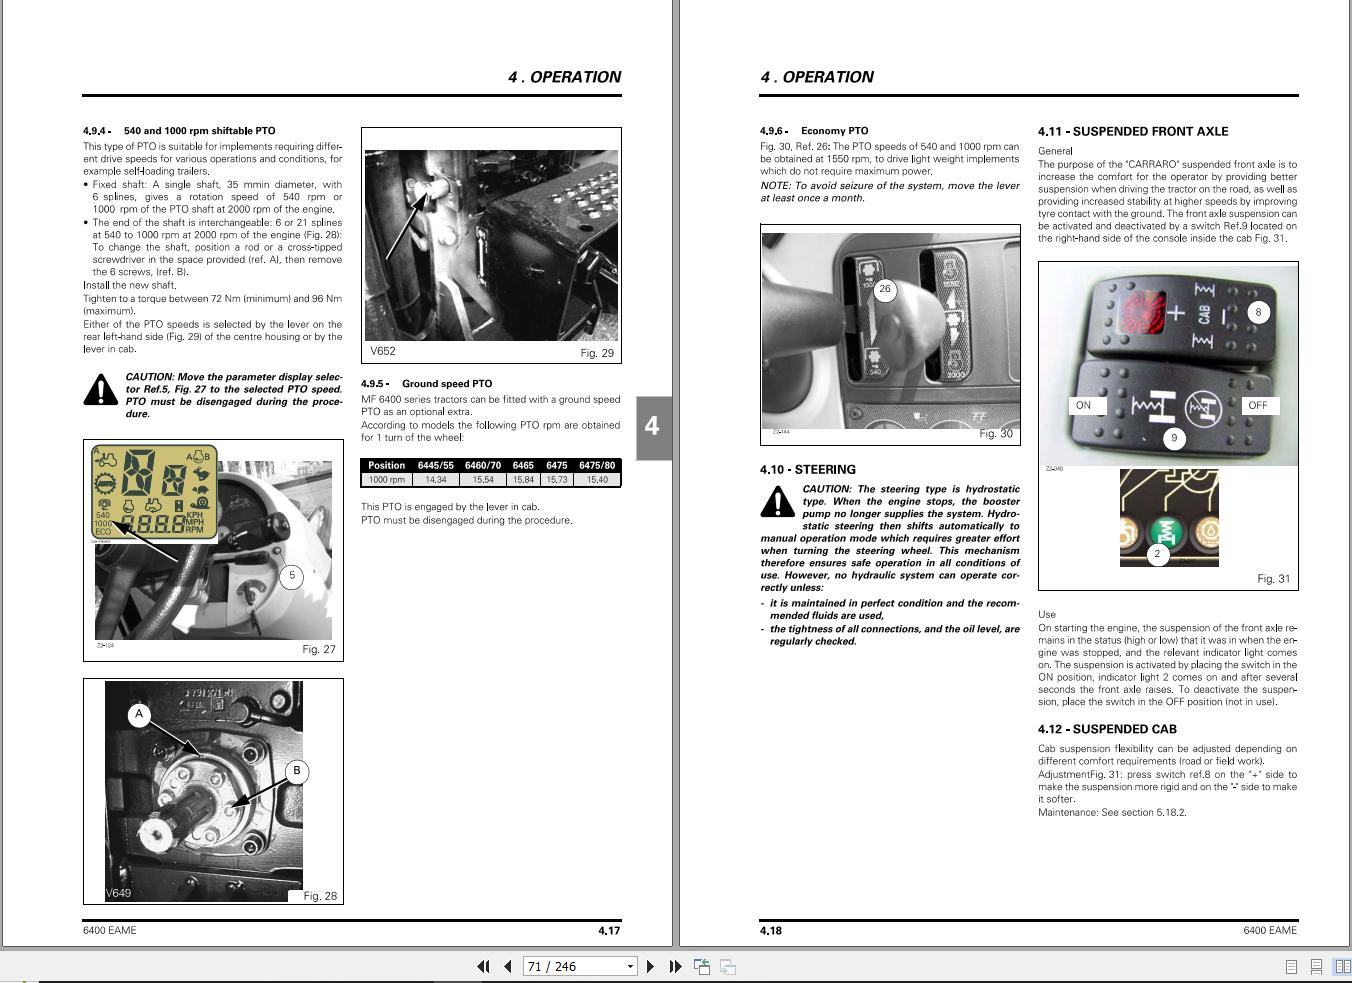Click table cell "1000 rpm"

(x=387, y=480)
